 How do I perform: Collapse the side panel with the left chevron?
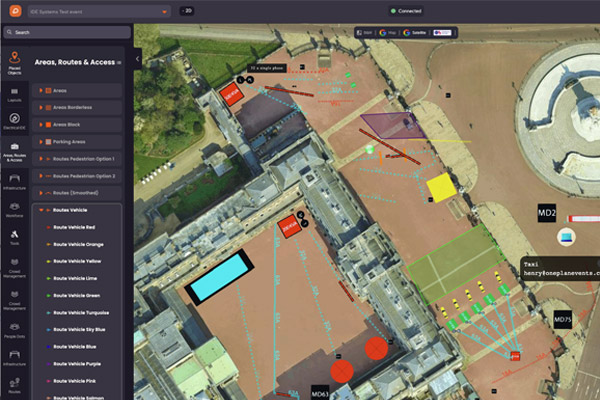[x=137, y=59]
